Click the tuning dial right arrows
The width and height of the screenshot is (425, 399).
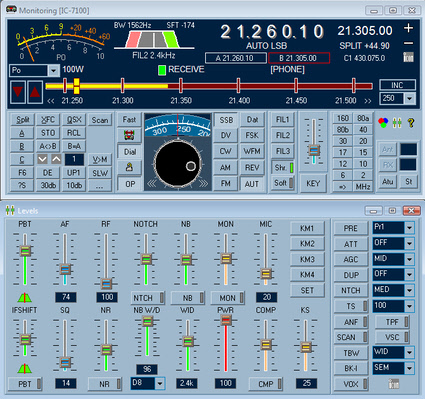tap(204, 184)
